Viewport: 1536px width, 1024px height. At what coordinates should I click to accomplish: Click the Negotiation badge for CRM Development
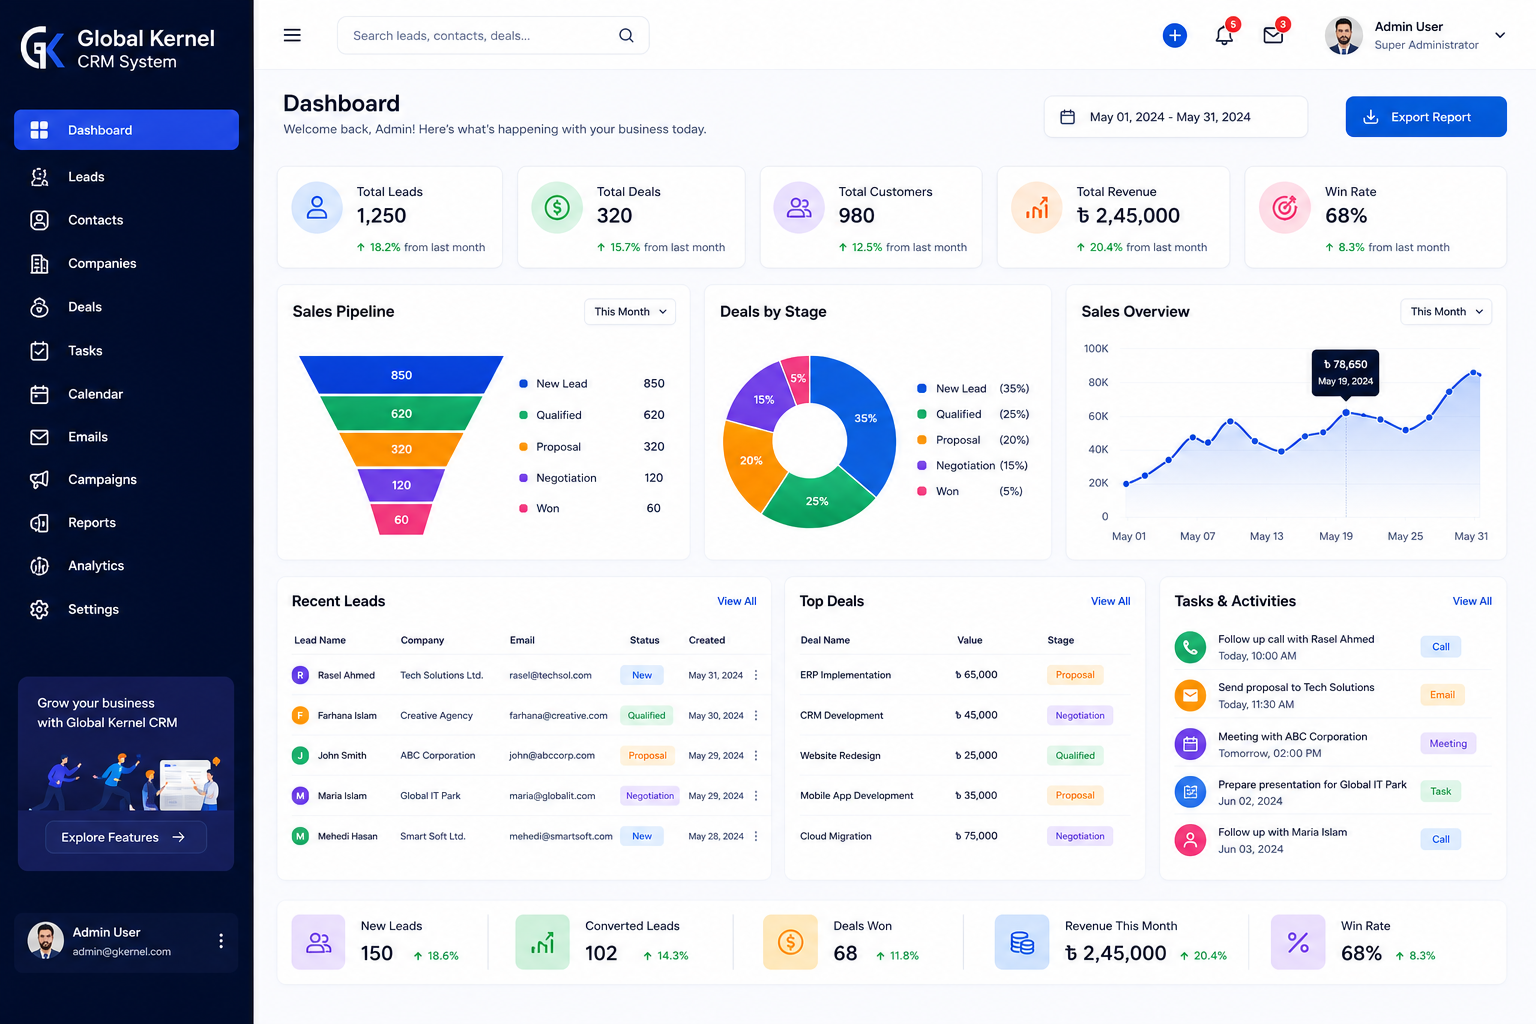1080,715
